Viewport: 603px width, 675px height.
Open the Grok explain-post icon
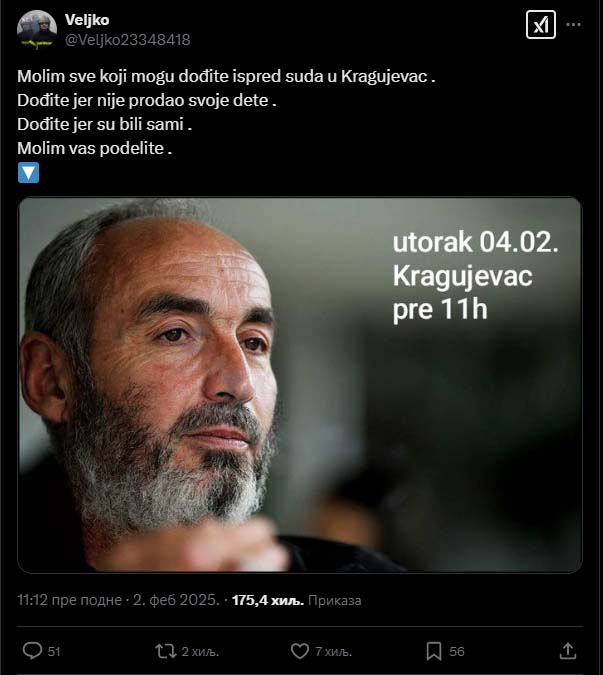click(541, 25)
